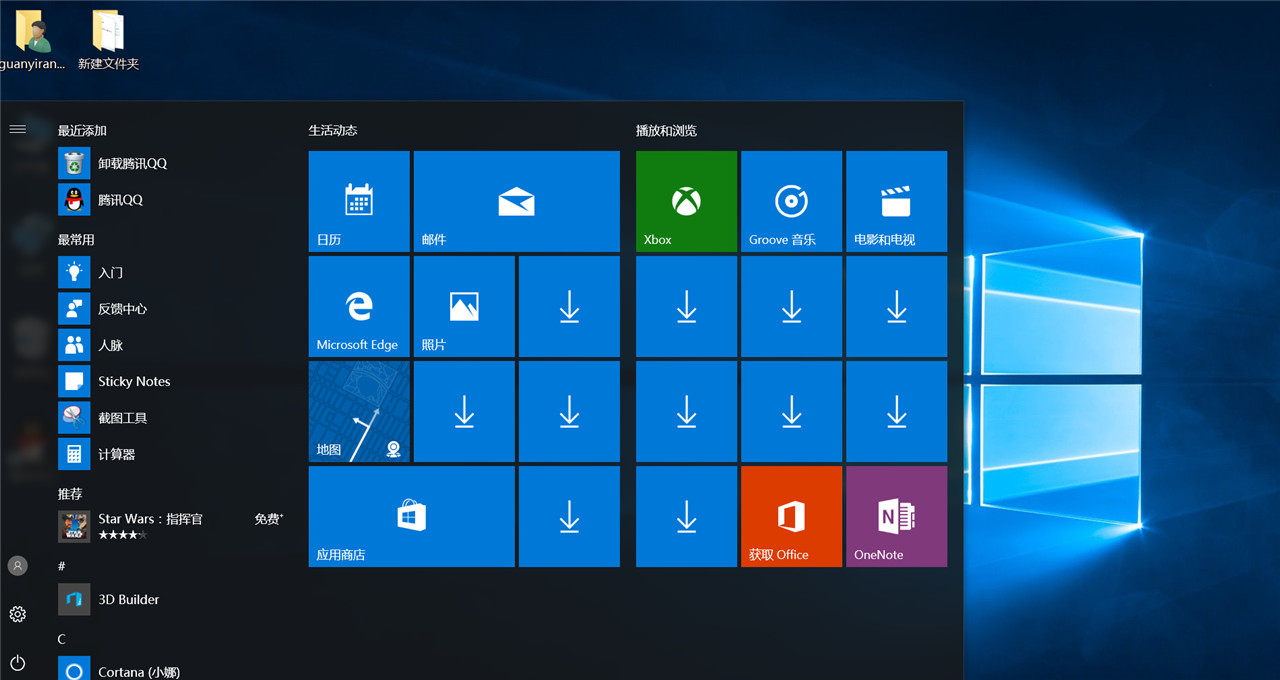Launch 3D Builder from app list
Image resolution: width=1280 pixels, height=680 pixels.
pos(172,600)
